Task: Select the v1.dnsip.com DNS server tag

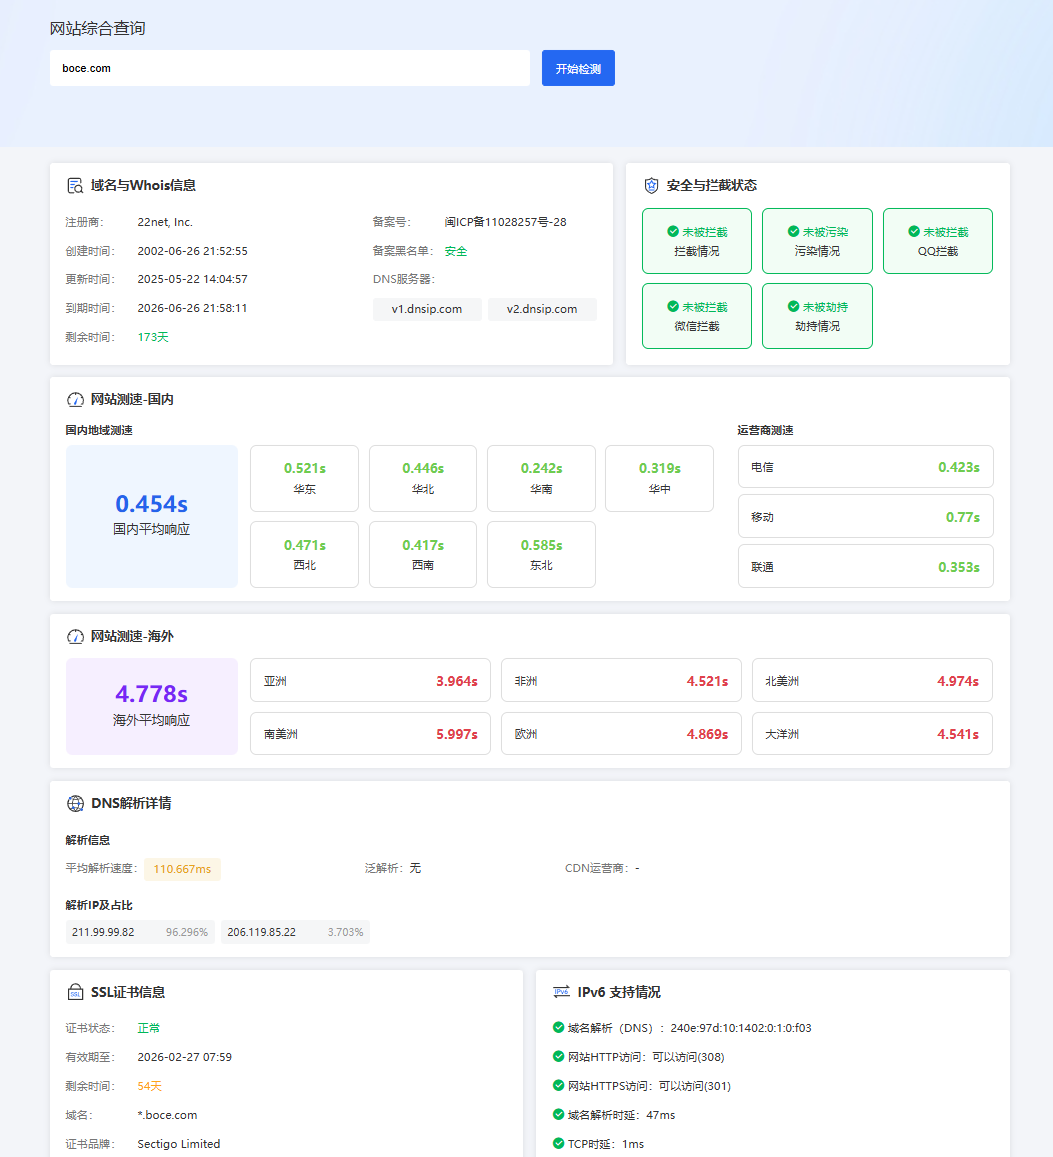Action: pos(427,309)
